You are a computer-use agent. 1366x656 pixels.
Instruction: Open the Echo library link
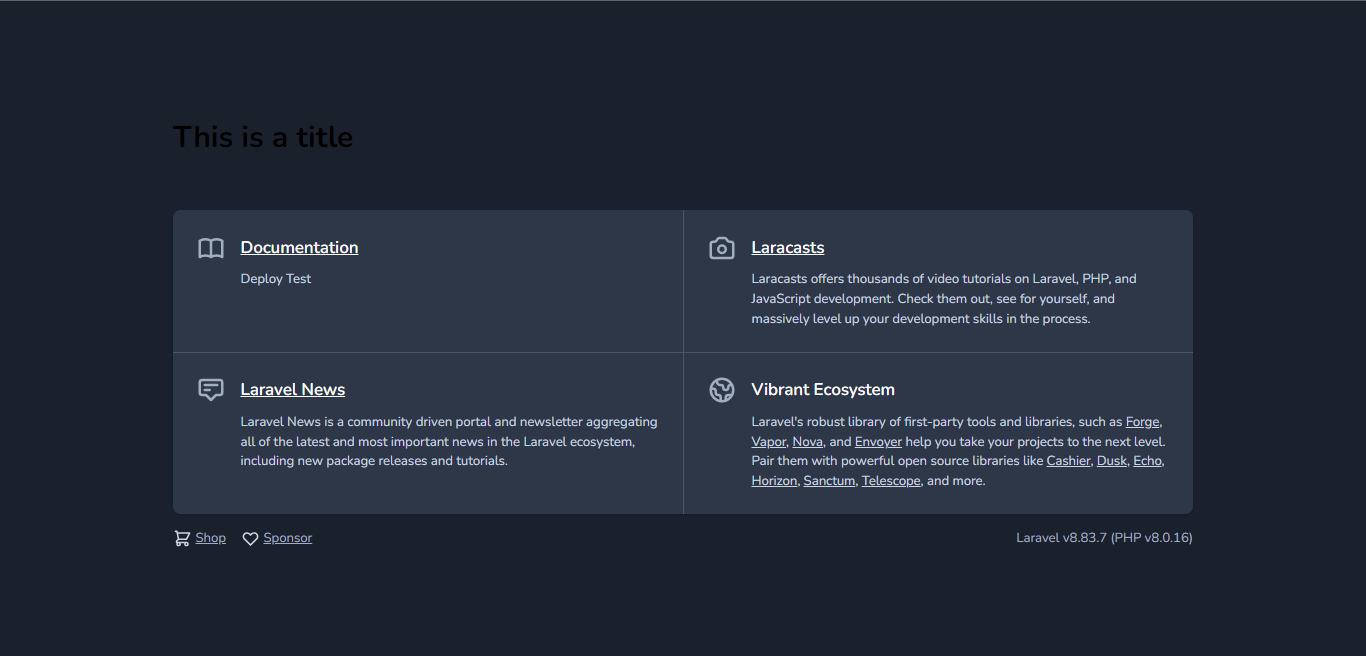[x=1148, y=461]
